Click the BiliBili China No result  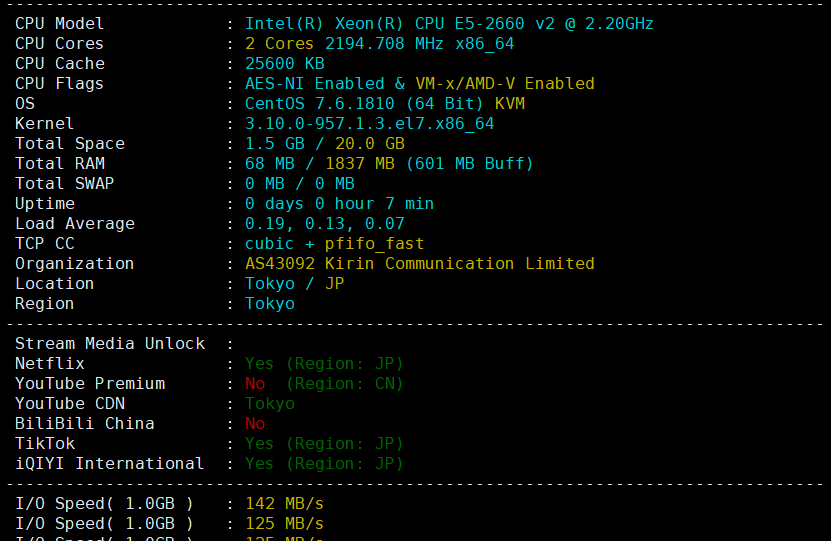point(255,424)
